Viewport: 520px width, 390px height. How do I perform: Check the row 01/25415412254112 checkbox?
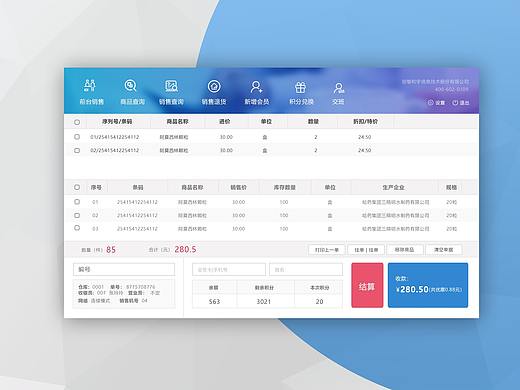pyautogui.click(x=77, y=137)
